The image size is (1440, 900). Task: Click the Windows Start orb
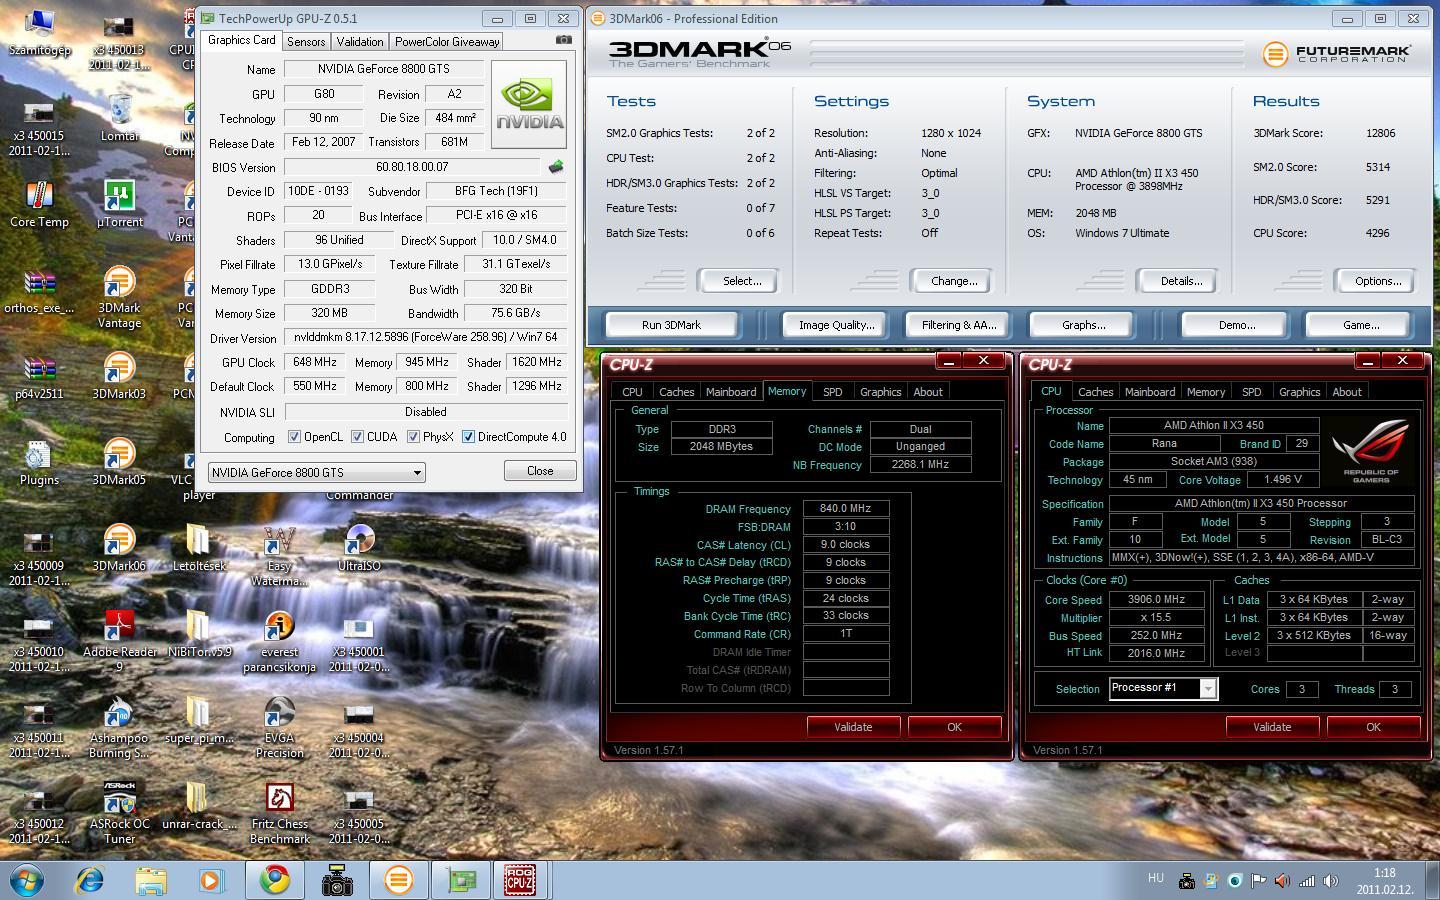pos(25,881)
